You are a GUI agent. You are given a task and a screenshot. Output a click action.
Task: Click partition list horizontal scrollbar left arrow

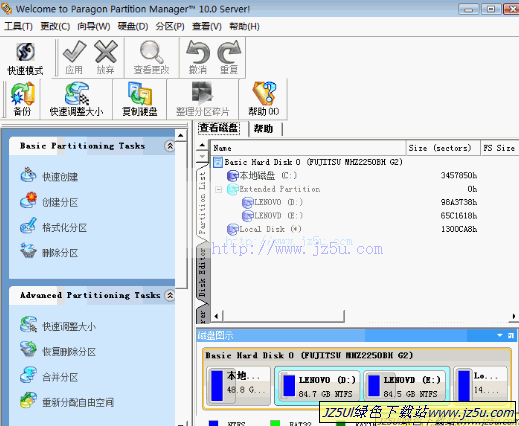[216, 316]
